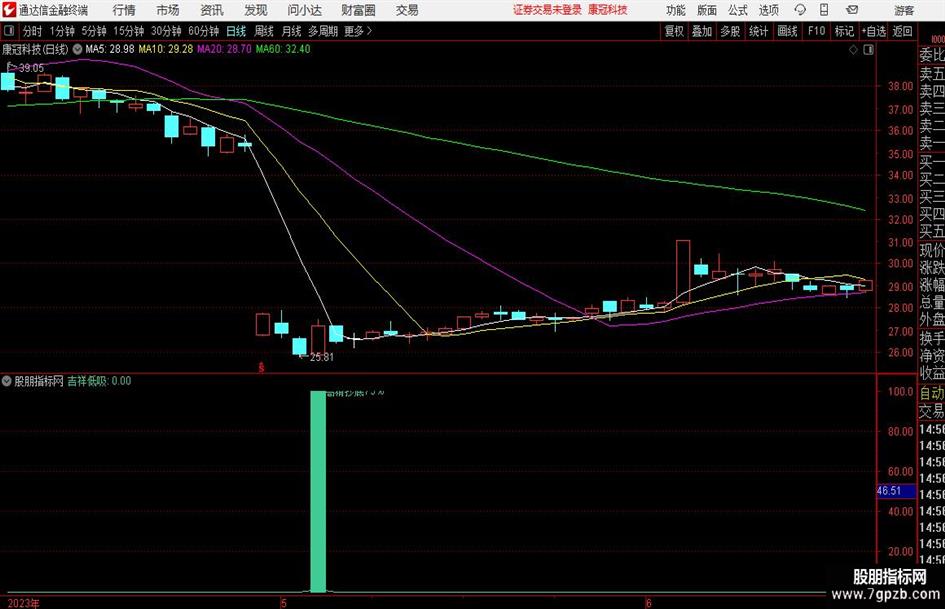Toggle the side panel icon near the diamond
This screenshot has height=609, width=945.
tap(868, 49)
